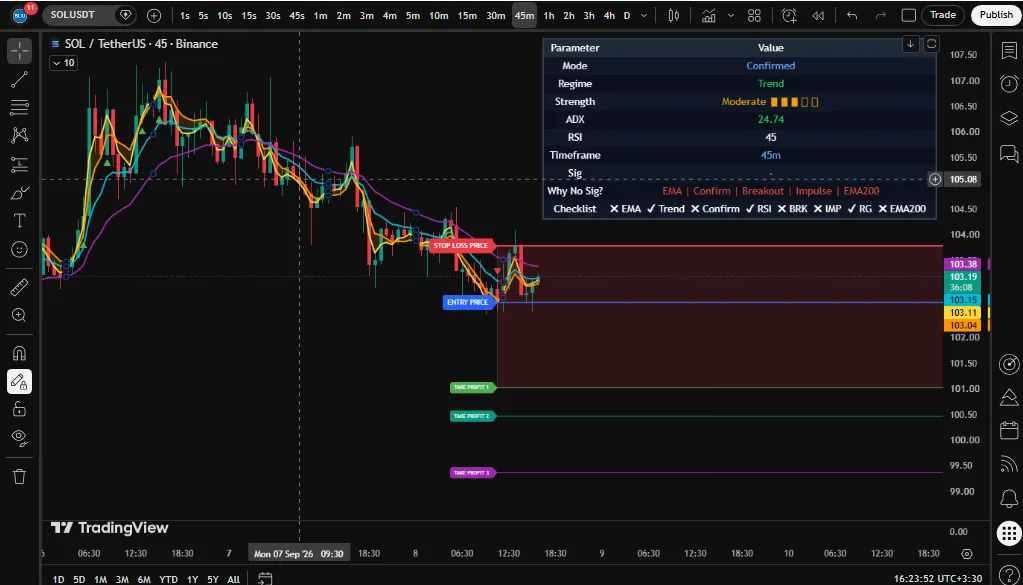This screenshot has height=585, width=1023.
Task: Open the Fibonacci retracement tools
Action: pos(20,108)
